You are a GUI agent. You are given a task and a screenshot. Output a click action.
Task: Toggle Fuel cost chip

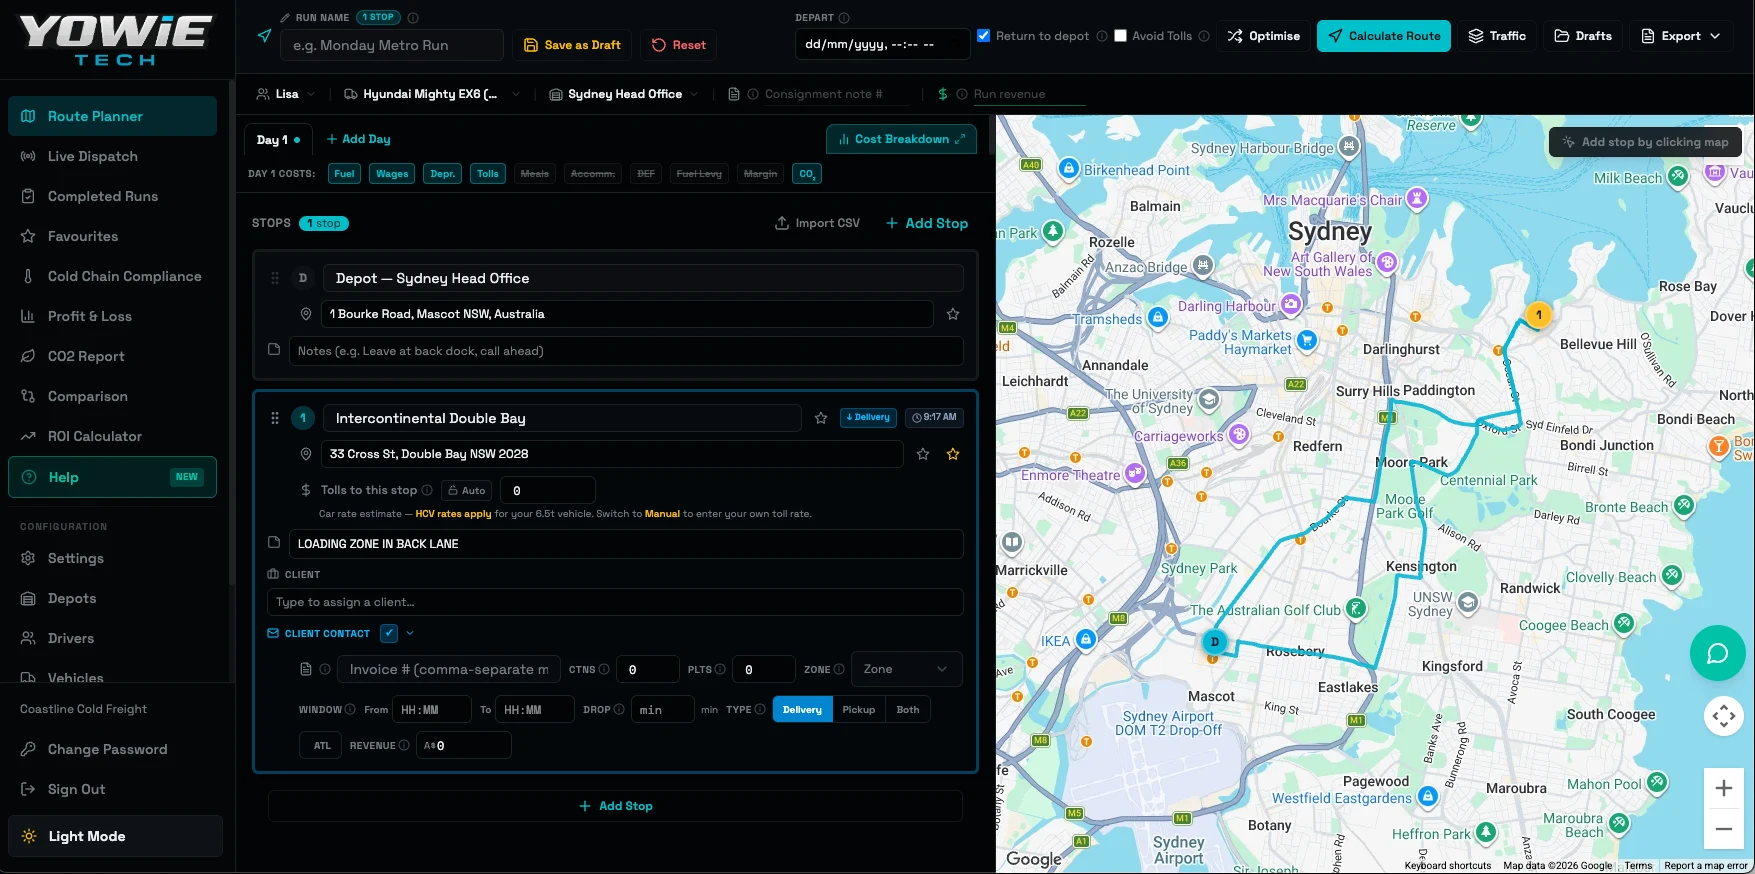[x=345, y=174]
